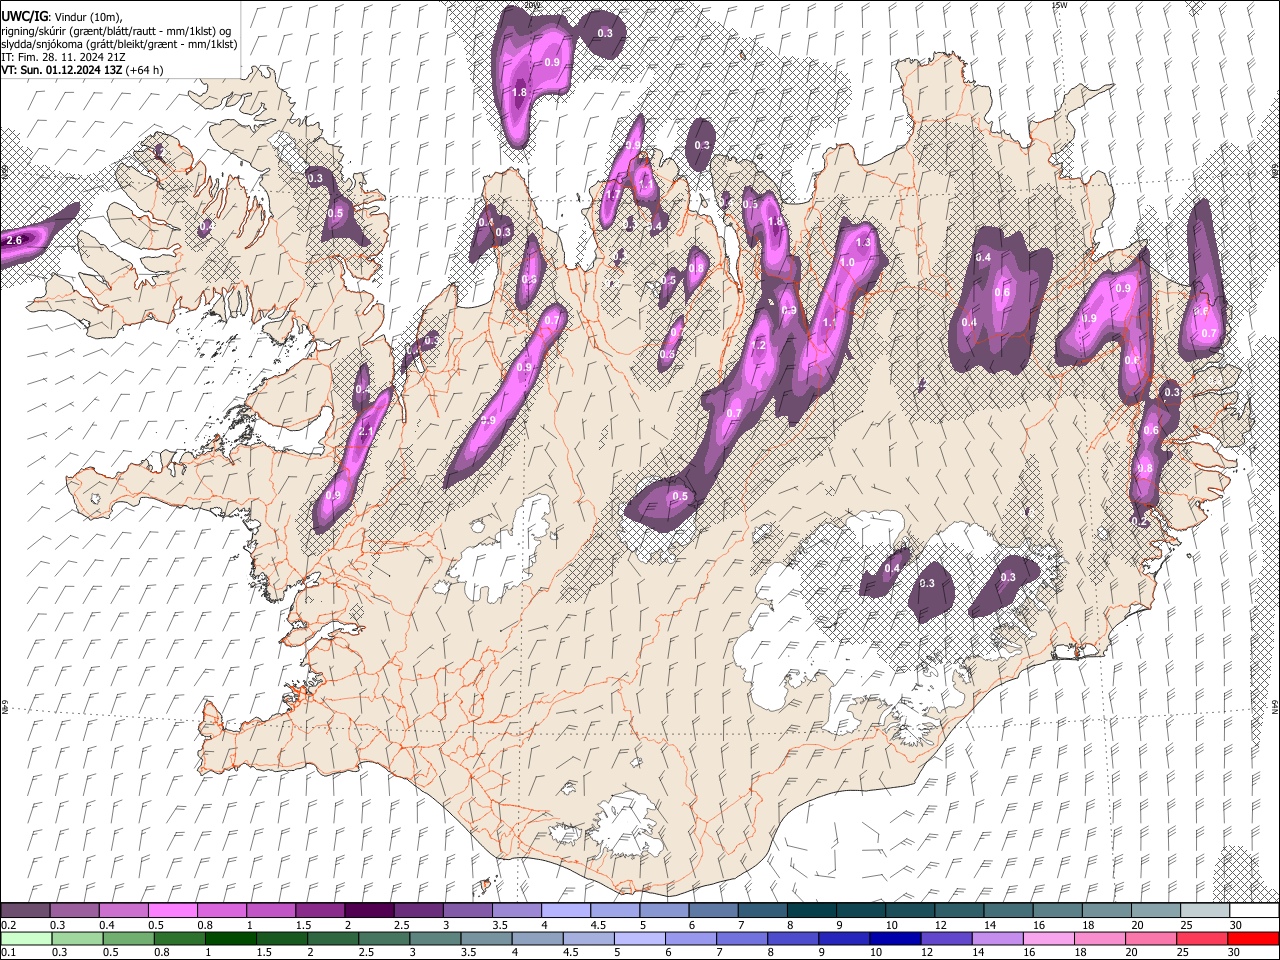Click the 'rigning/skúrir (grænt/blátt/rautt' legend description line
1280x960 pixels.
click(x=116, y=31)
